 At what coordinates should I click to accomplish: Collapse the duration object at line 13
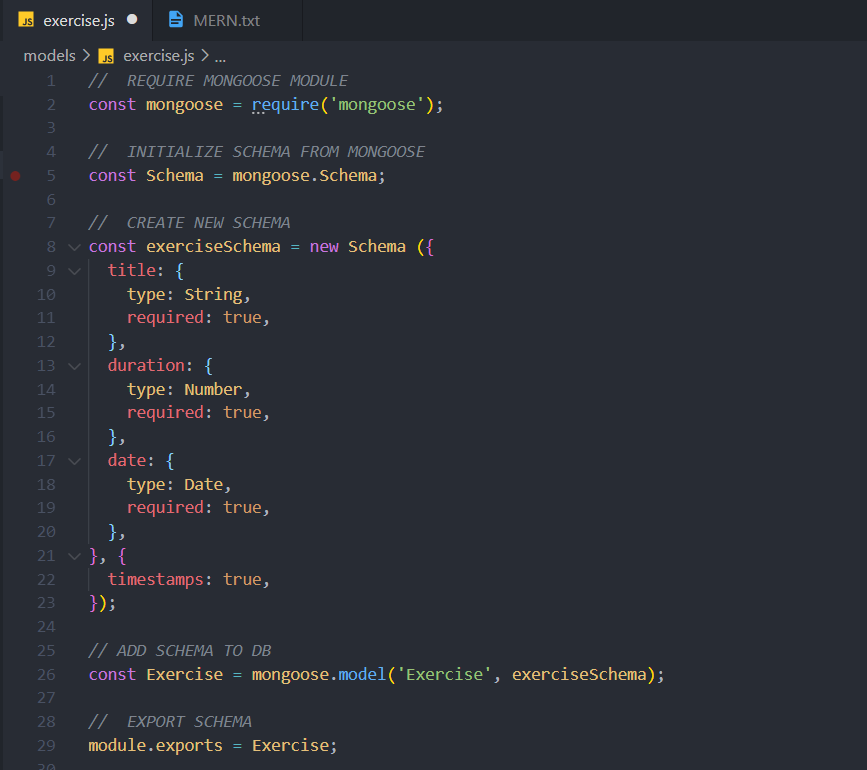point(73,366)
